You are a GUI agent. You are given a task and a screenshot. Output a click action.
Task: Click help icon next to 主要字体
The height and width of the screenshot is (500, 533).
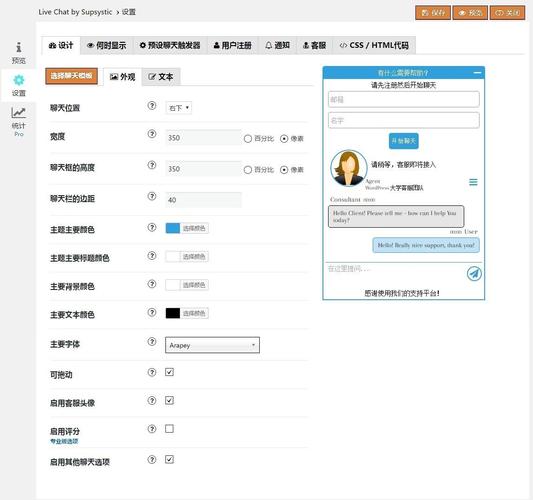point(152,342)
